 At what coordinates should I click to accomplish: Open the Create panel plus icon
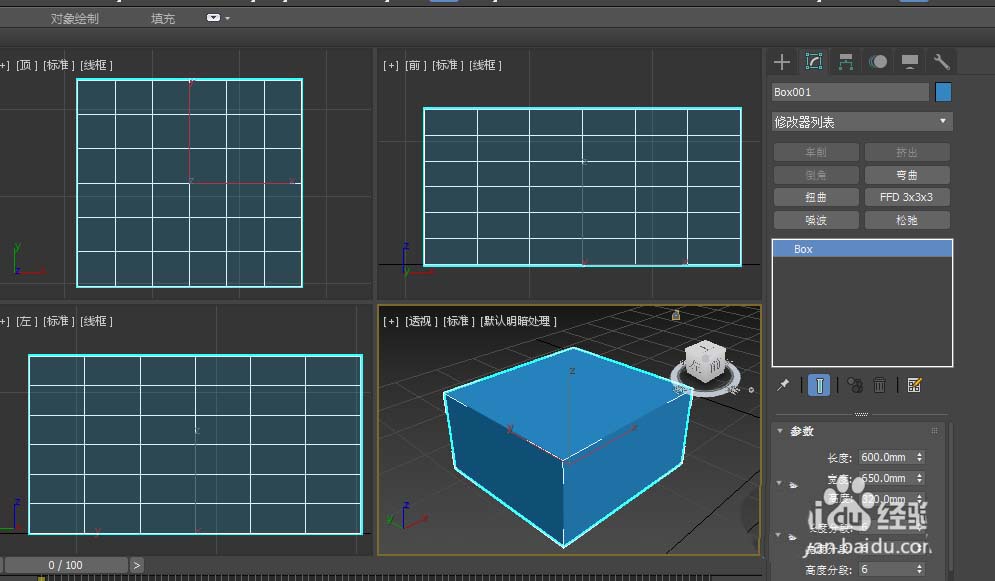tap(782, 62)
